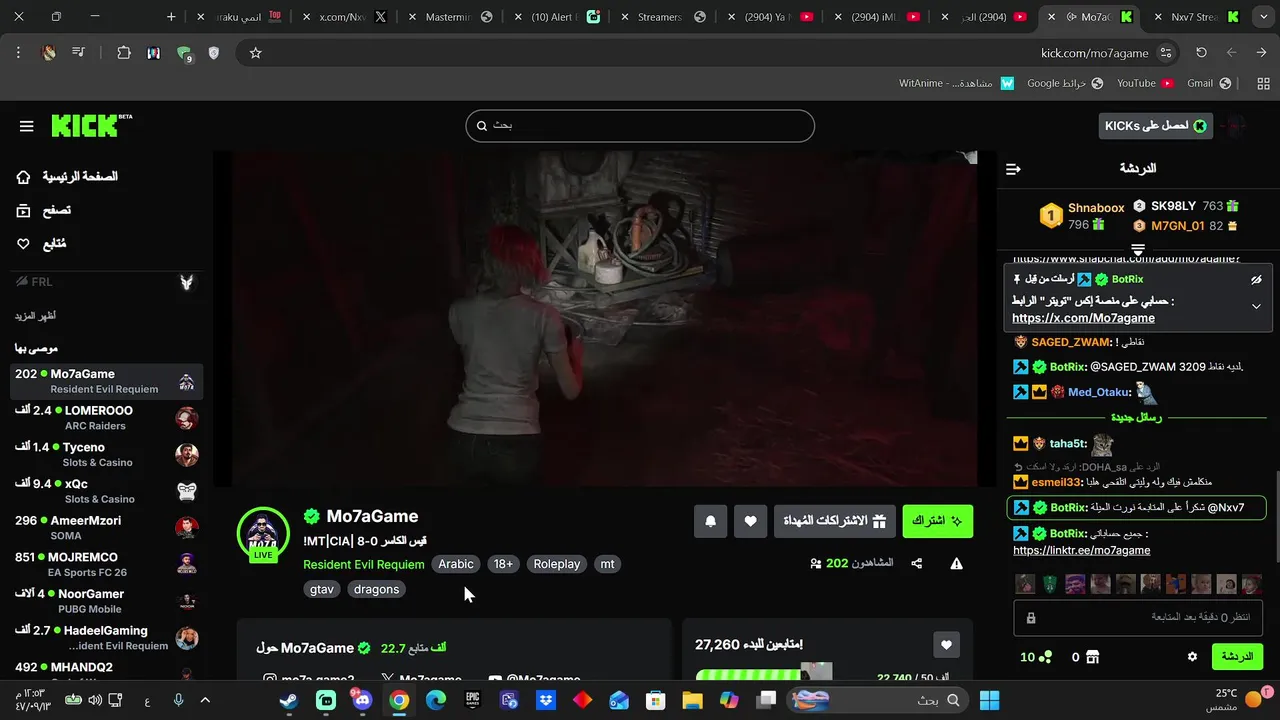
Task: Open chat settings gear
Action: click(1192, 657)
